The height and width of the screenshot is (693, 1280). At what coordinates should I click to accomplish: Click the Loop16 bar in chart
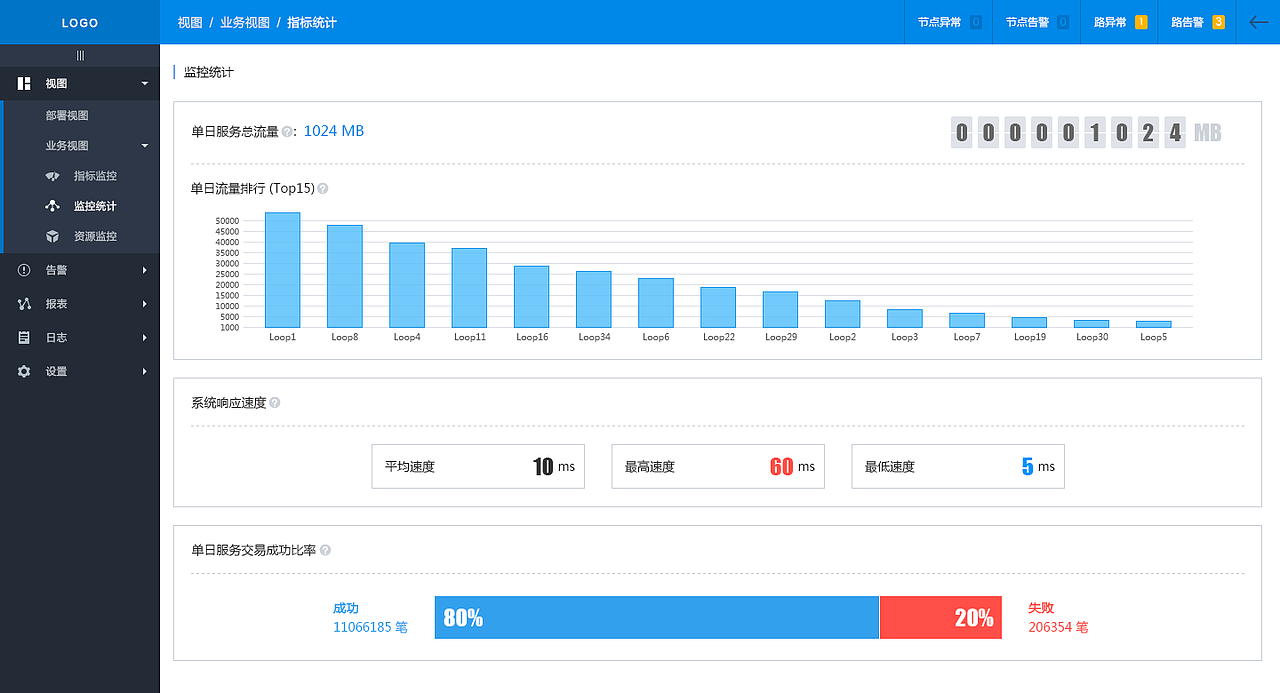tap(531, 297)
